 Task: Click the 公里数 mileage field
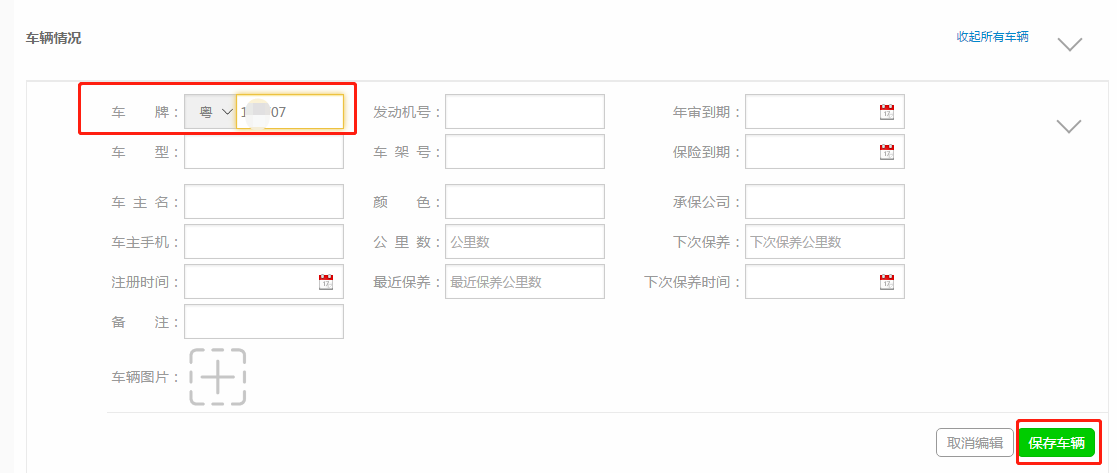(x=525, y=242)
